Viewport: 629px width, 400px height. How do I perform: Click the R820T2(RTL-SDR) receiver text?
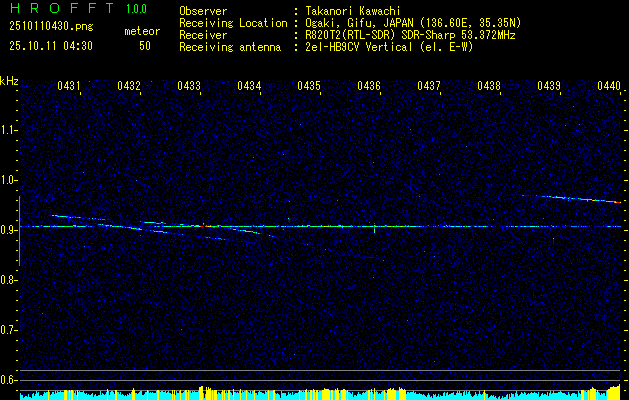click(409, 35)
